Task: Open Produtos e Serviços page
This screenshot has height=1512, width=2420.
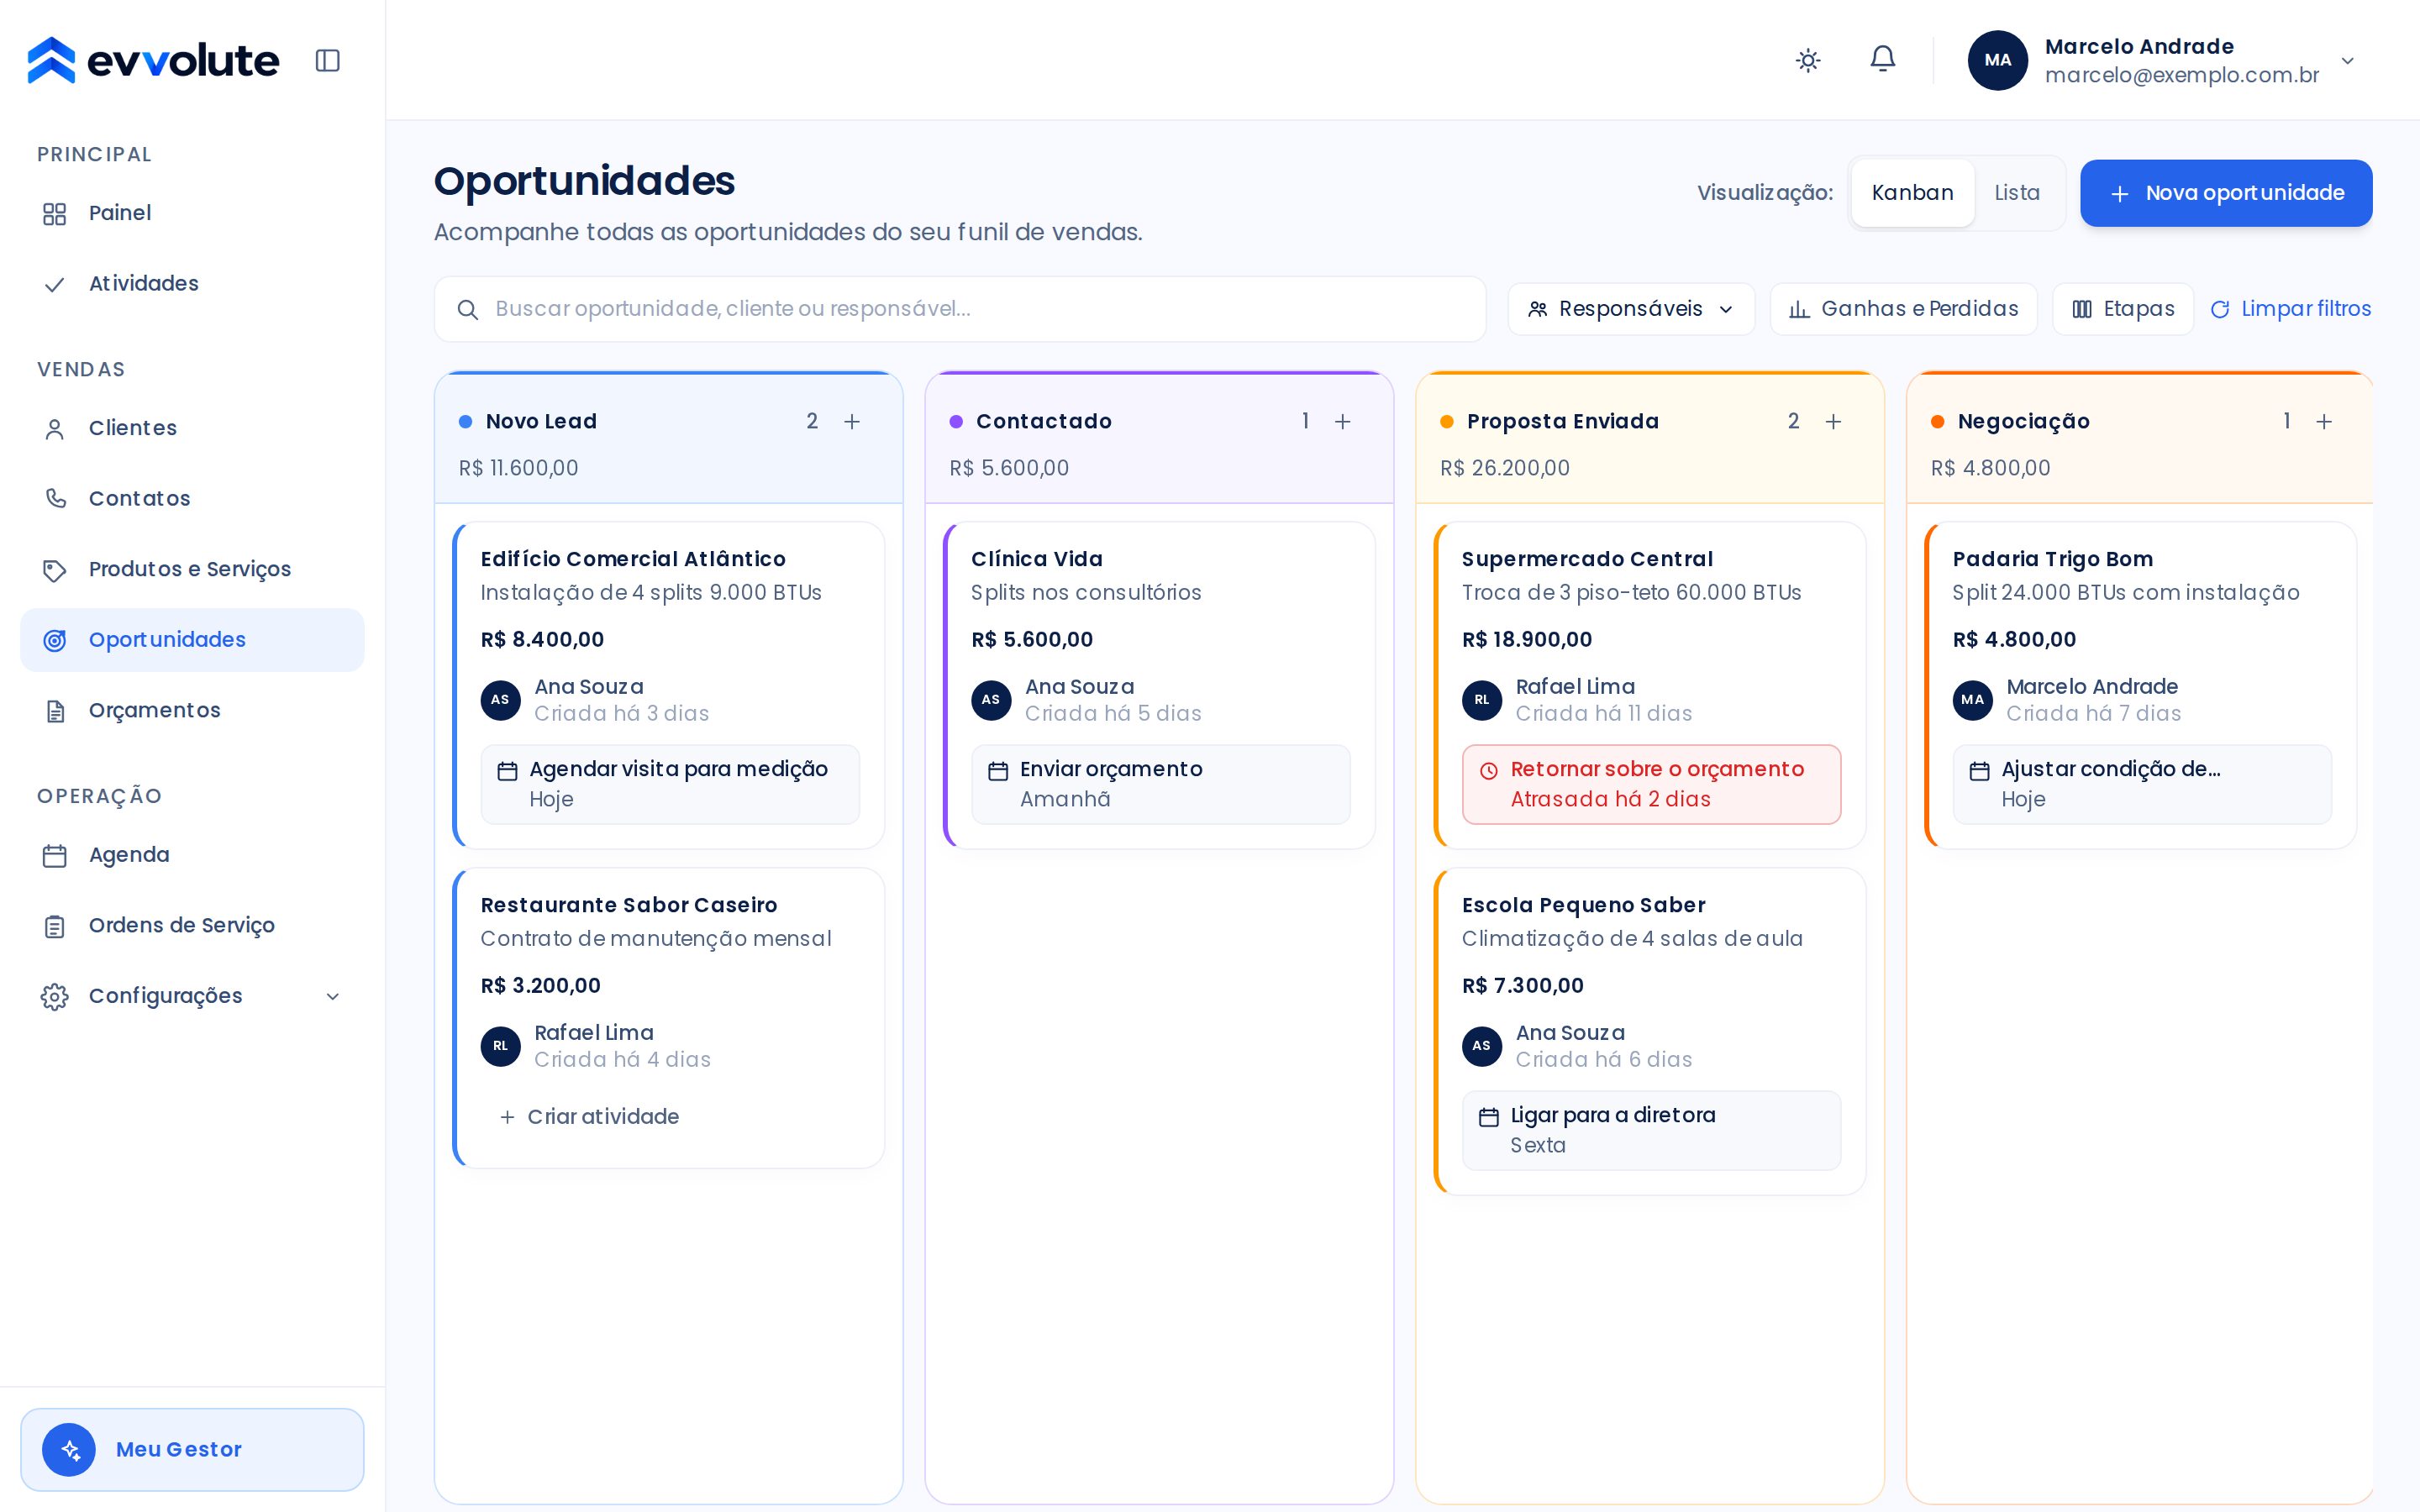Action: tap(192, 569)
